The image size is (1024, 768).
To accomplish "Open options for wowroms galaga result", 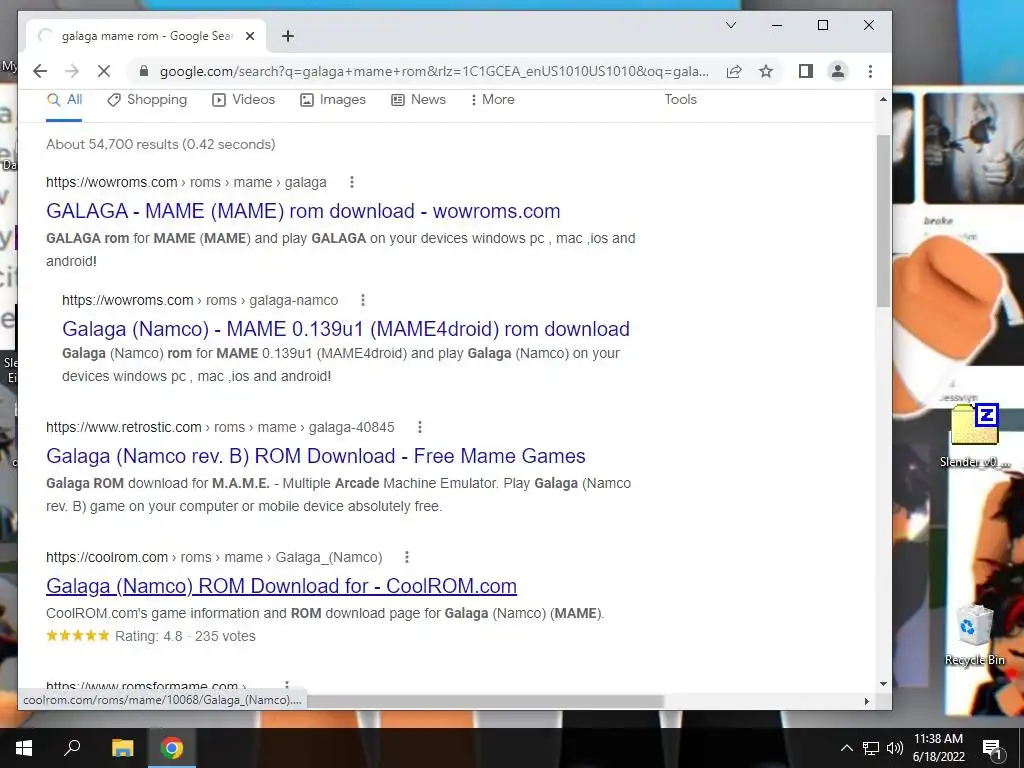I will click(352, 182).
